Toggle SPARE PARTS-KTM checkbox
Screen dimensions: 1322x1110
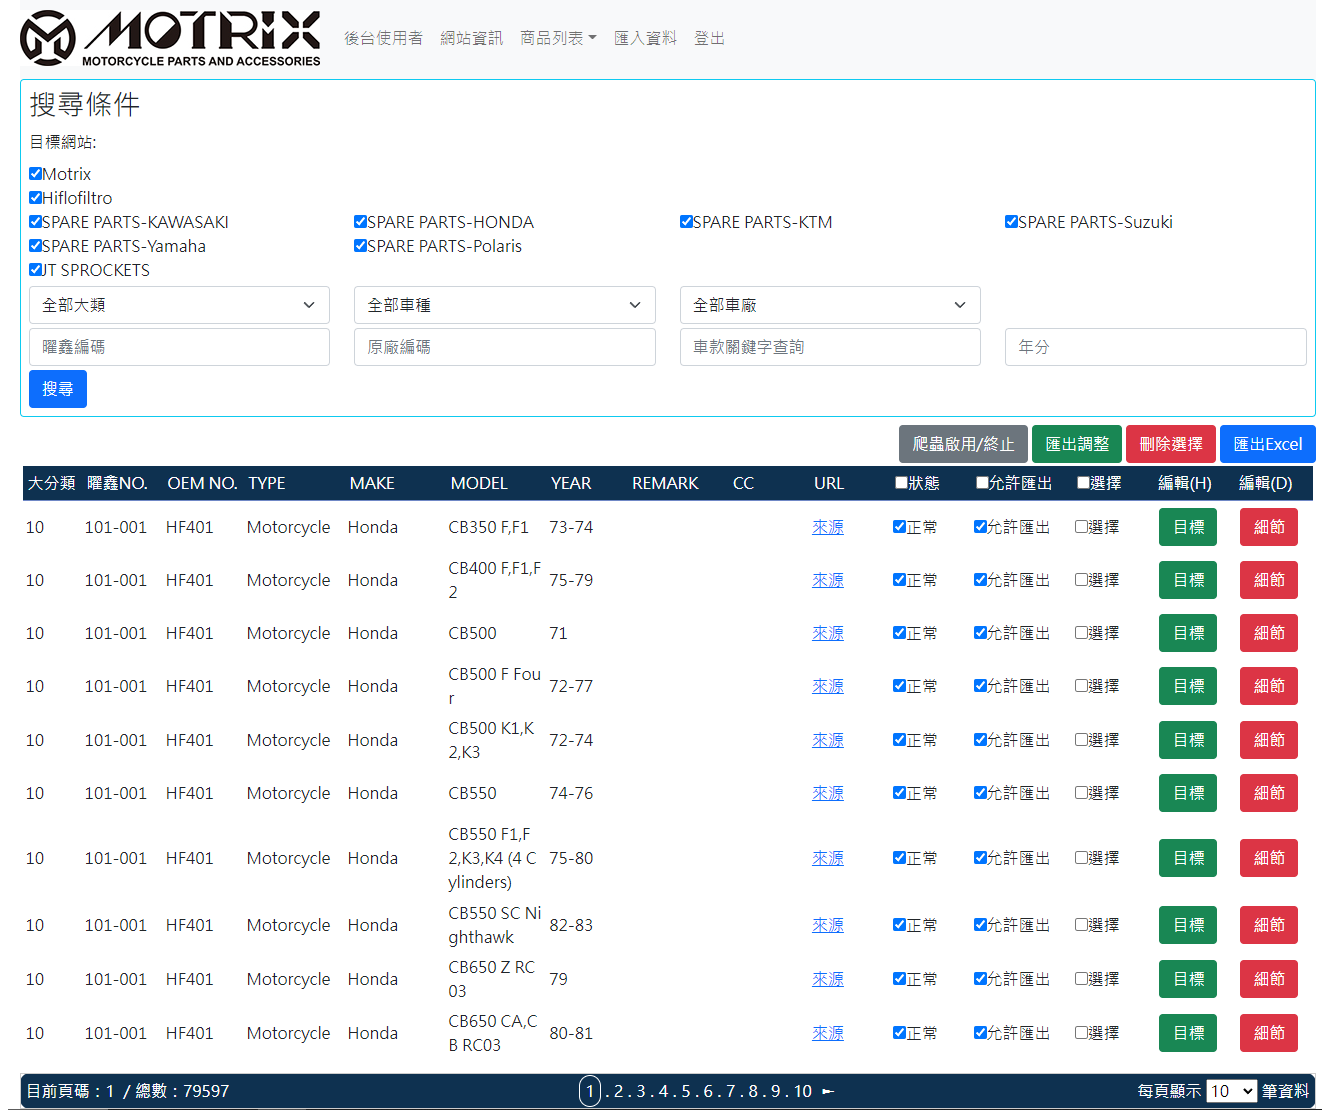point(686,221)
